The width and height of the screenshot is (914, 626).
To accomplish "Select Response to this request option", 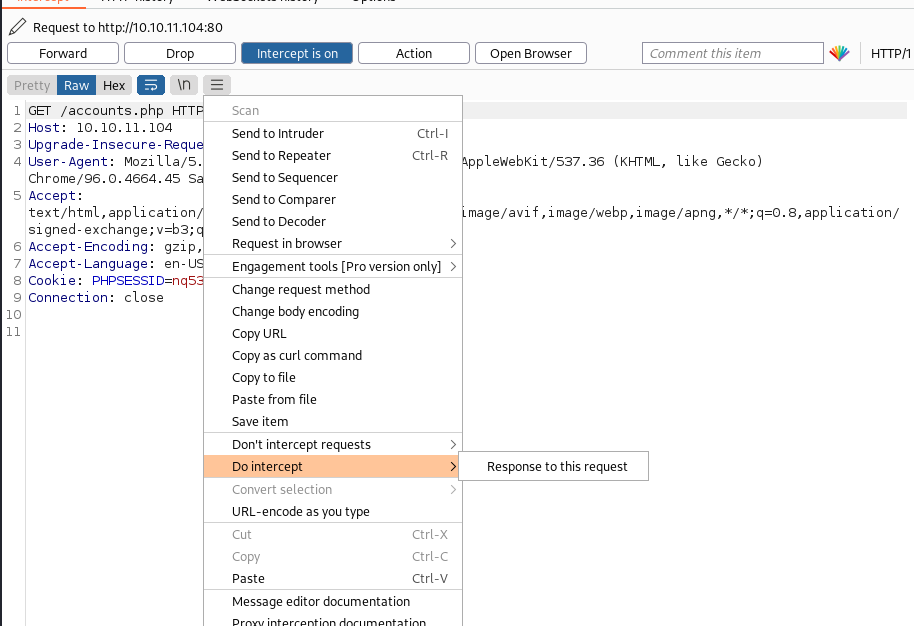I will click(557, 467).
